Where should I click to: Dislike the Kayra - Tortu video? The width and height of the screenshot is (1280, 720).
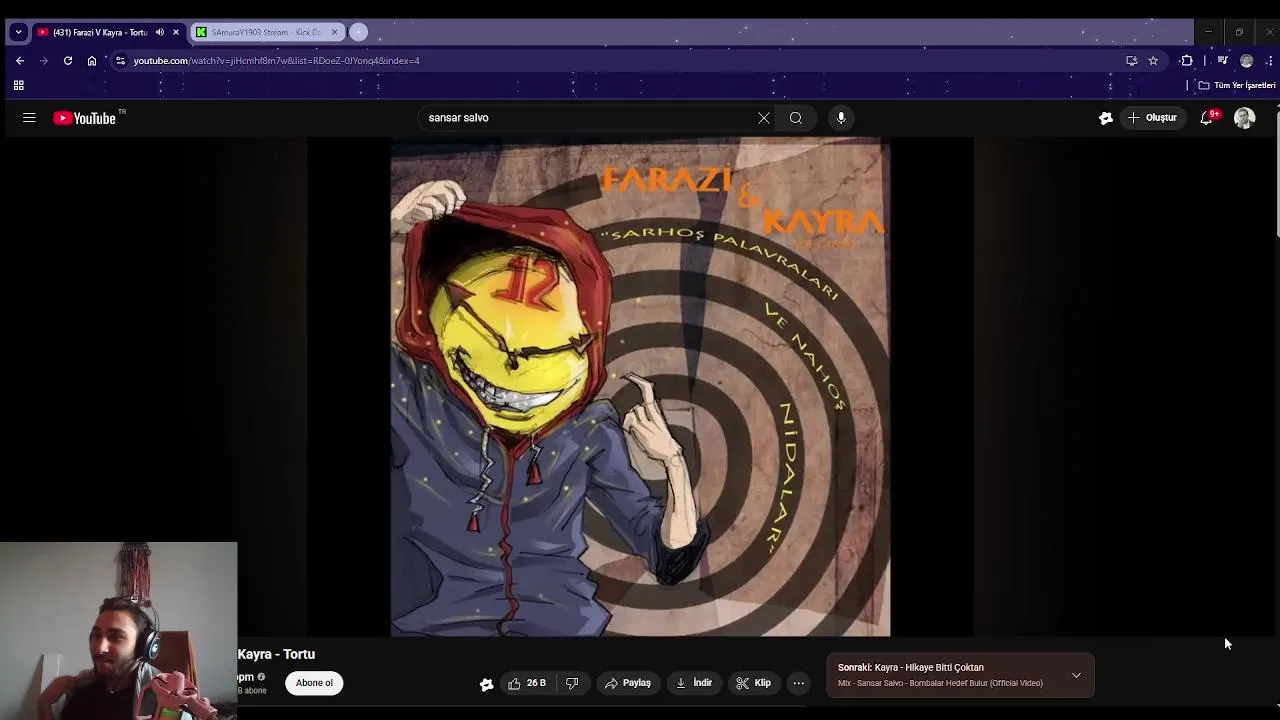572,683
